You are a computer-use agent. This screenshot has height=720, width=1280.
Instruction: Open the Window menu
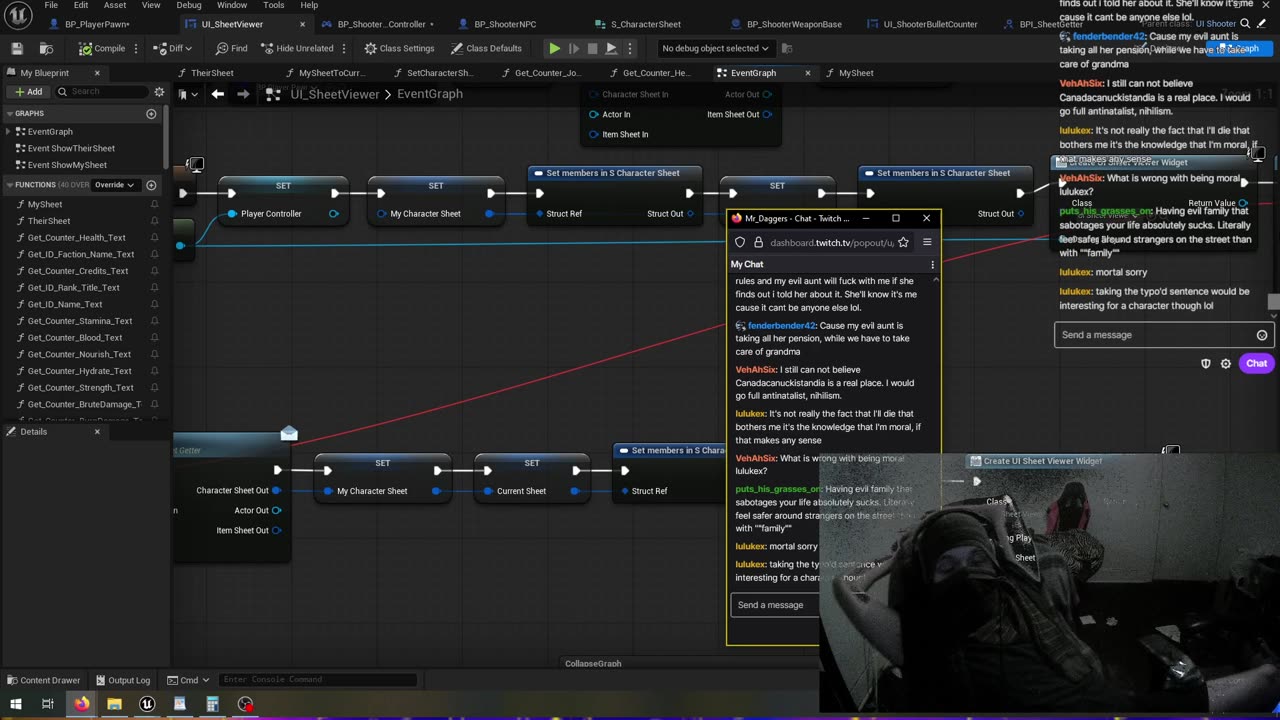click(231, 5)
